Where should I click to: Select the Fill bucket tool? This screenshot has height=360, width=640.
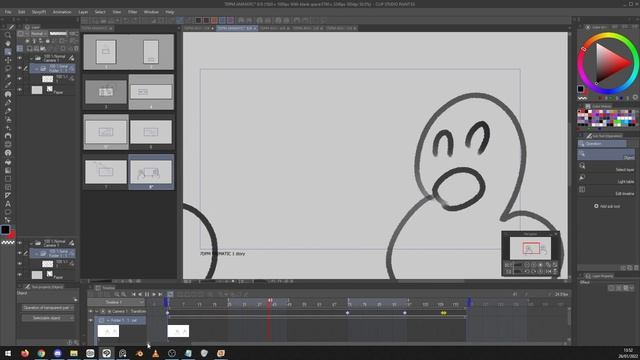pyautogui.click(x=8, y=162)
